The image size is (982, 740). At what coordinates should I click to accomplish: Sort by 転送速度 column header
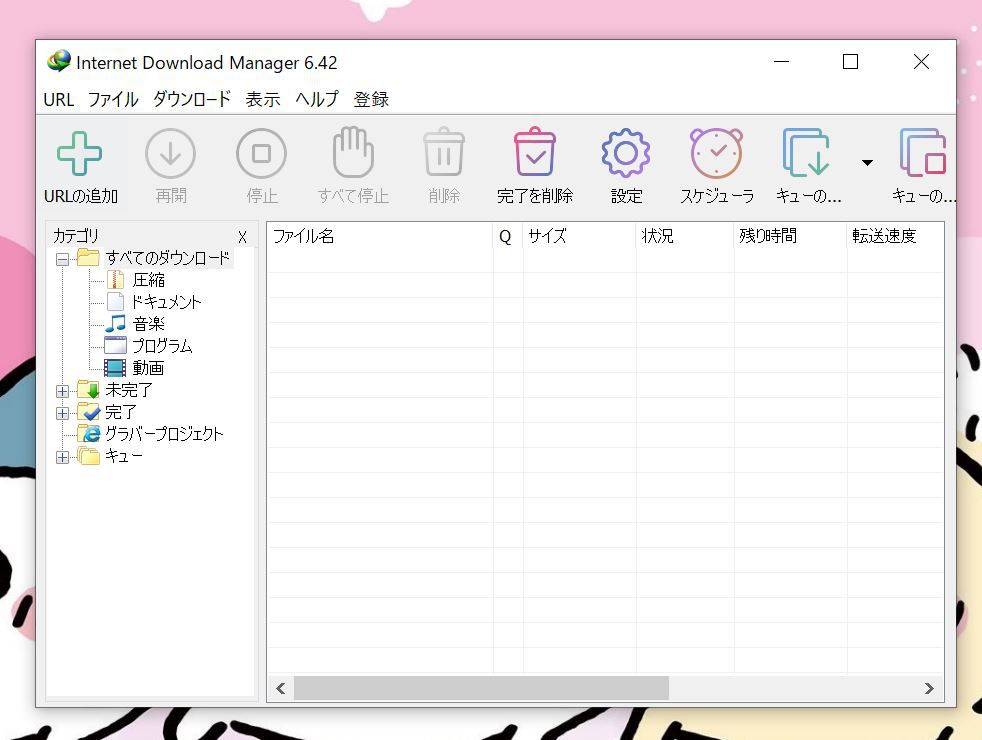[895, 236]
